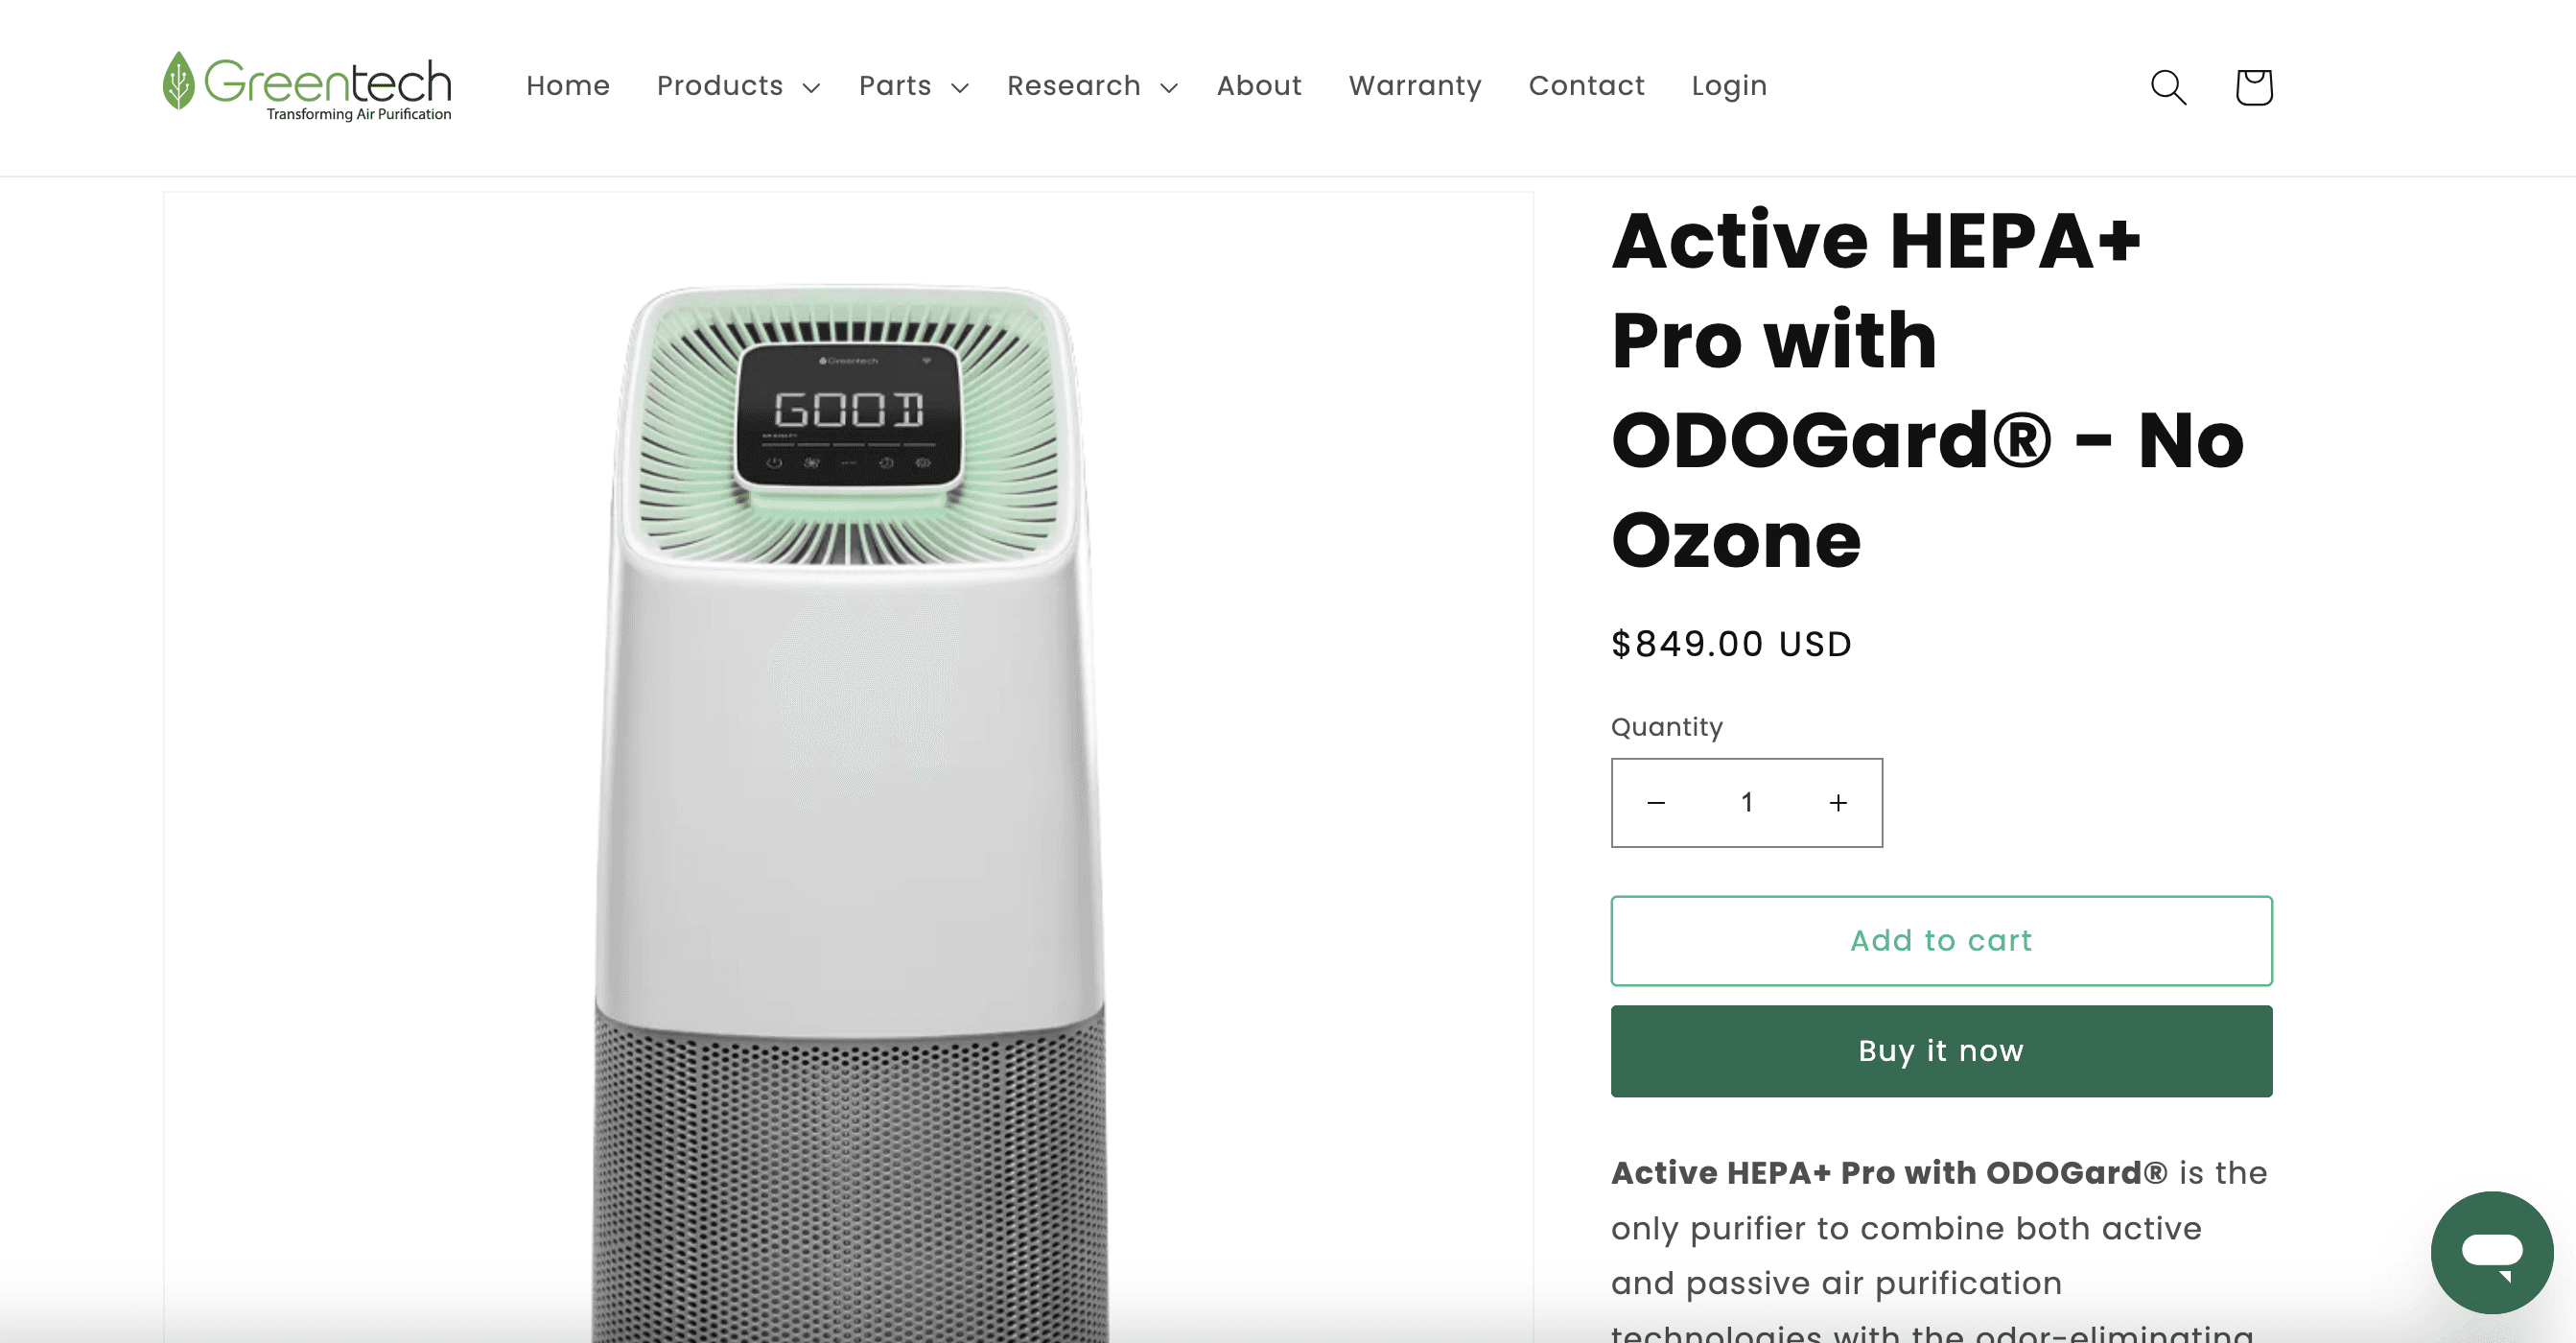Click the Add to cart button
2576x1343 pixels.
pyautogui.click(x=1941, y=941)
